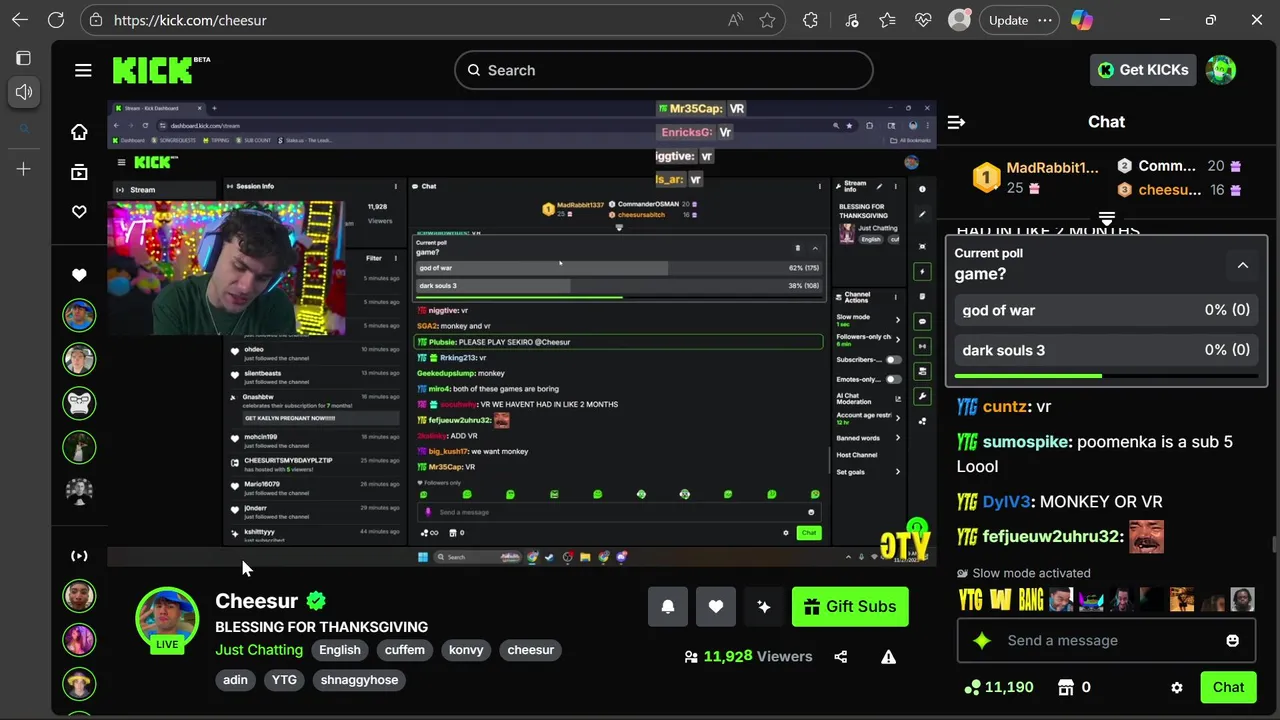Screen dimensions: 1280x720
Task: Click the Gift Subs button
Action: [x=850, y=606]
